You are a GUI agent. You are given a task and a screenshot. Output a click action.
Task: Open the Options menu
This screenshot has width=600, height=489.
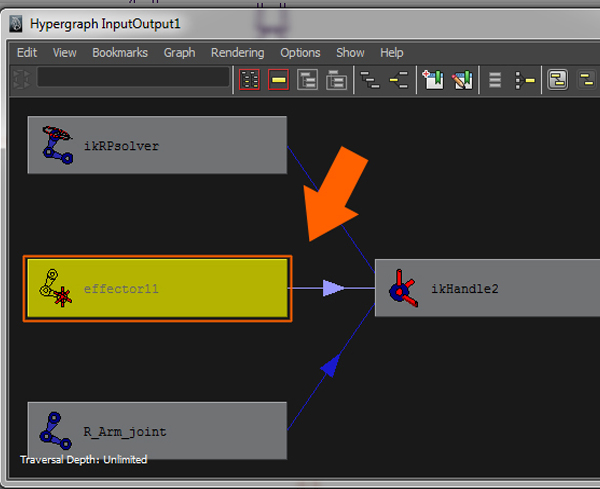tap(300, 52)
